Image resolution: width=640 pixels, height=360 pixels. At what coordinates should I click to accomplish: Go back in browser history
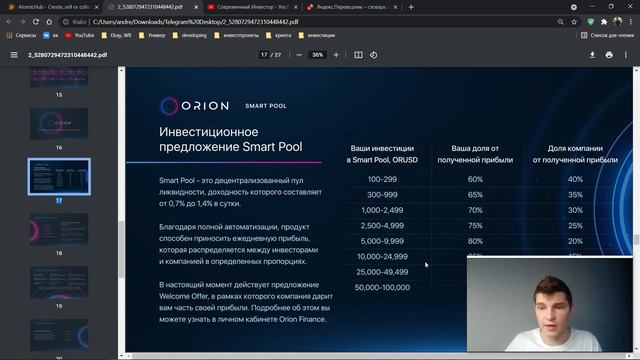pyautogui.click(x=9, y=22)
